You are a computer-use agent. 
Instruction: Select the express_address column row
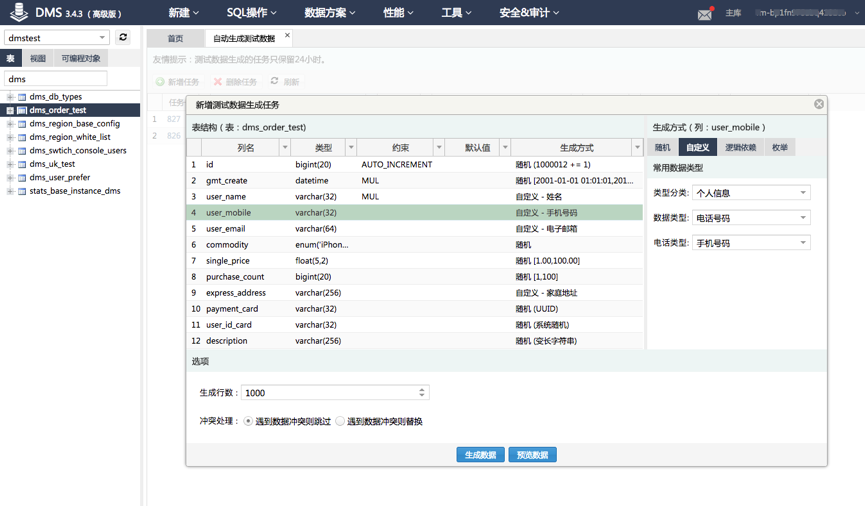click(415, 292)
